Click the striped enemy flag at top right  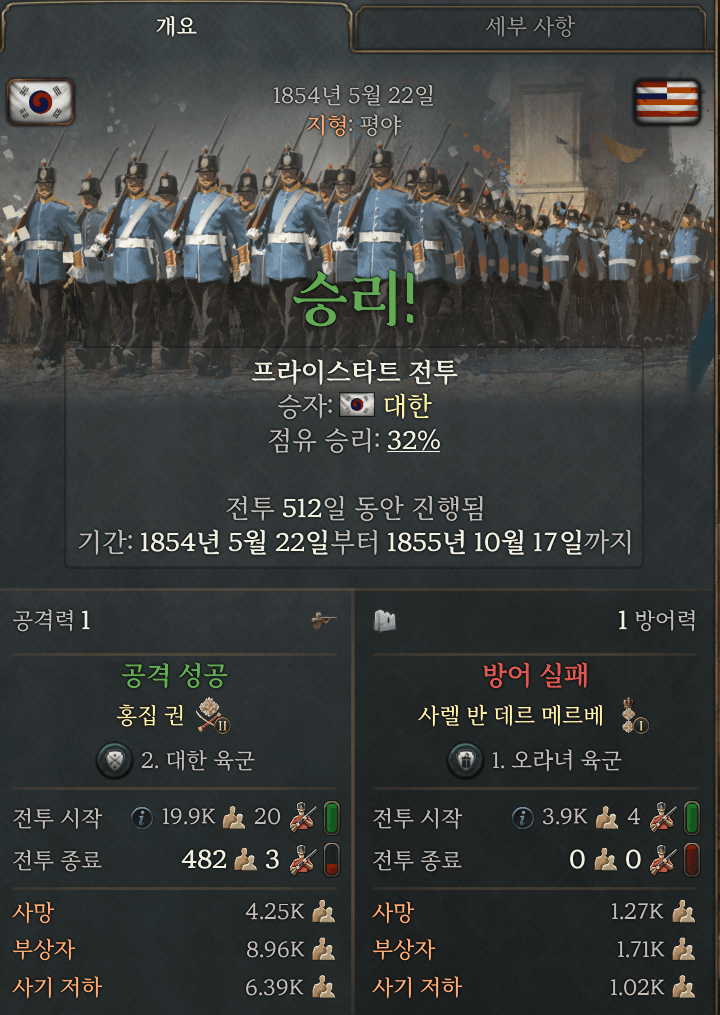668,102
